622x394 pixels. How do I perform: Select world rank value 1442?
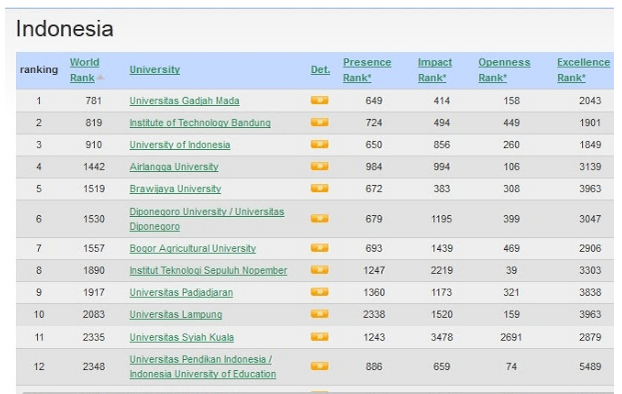tap(94, 167)
